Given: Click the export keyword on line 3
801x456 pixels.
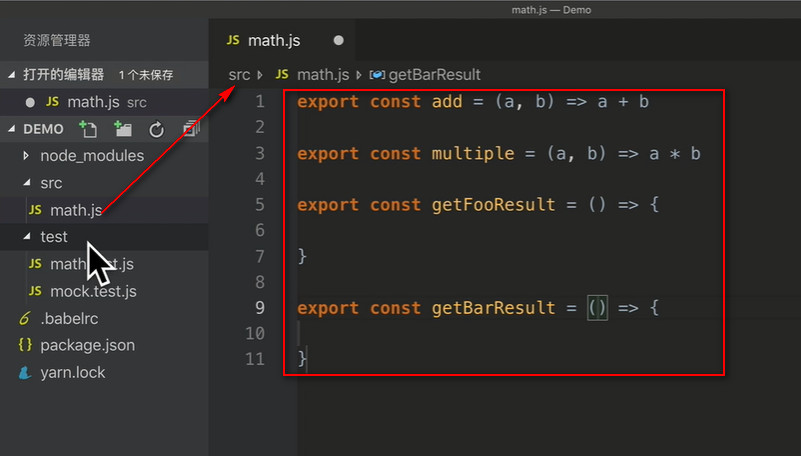Looking at the screenshot, I should [x=328, y=154].
